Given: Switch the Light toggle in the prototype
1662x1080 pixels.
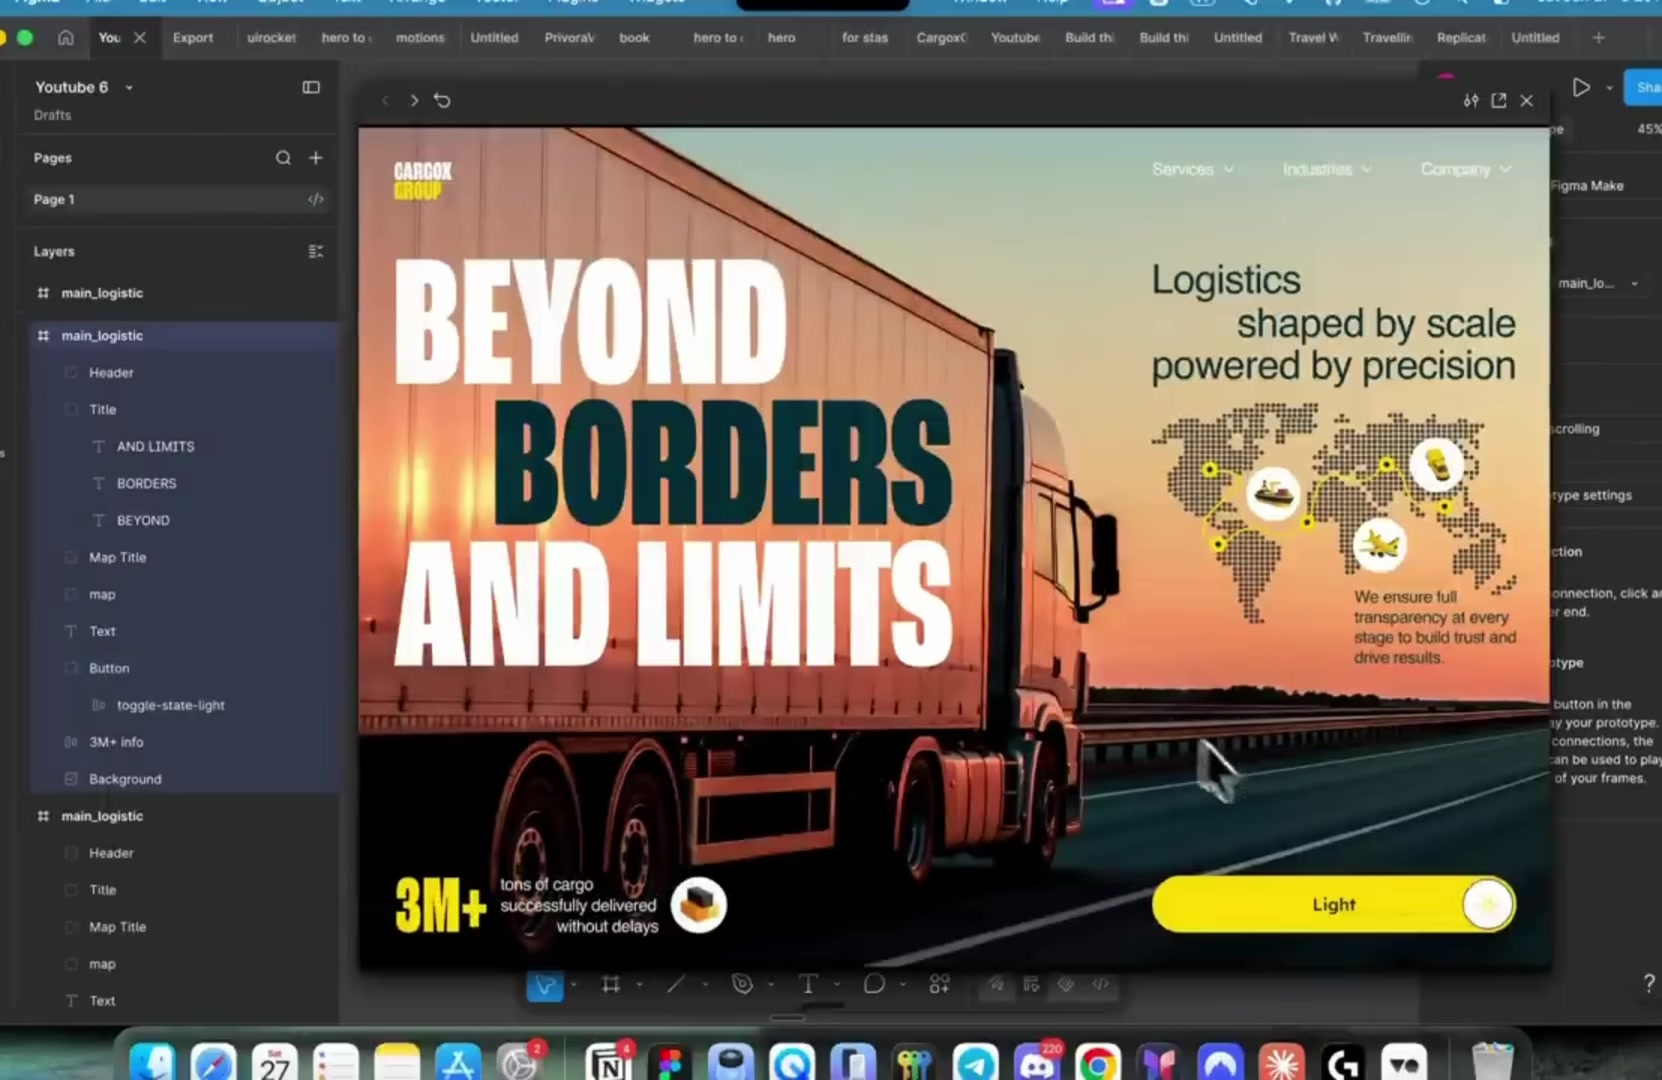Looking at the screenshot, I should point(1334,904).
